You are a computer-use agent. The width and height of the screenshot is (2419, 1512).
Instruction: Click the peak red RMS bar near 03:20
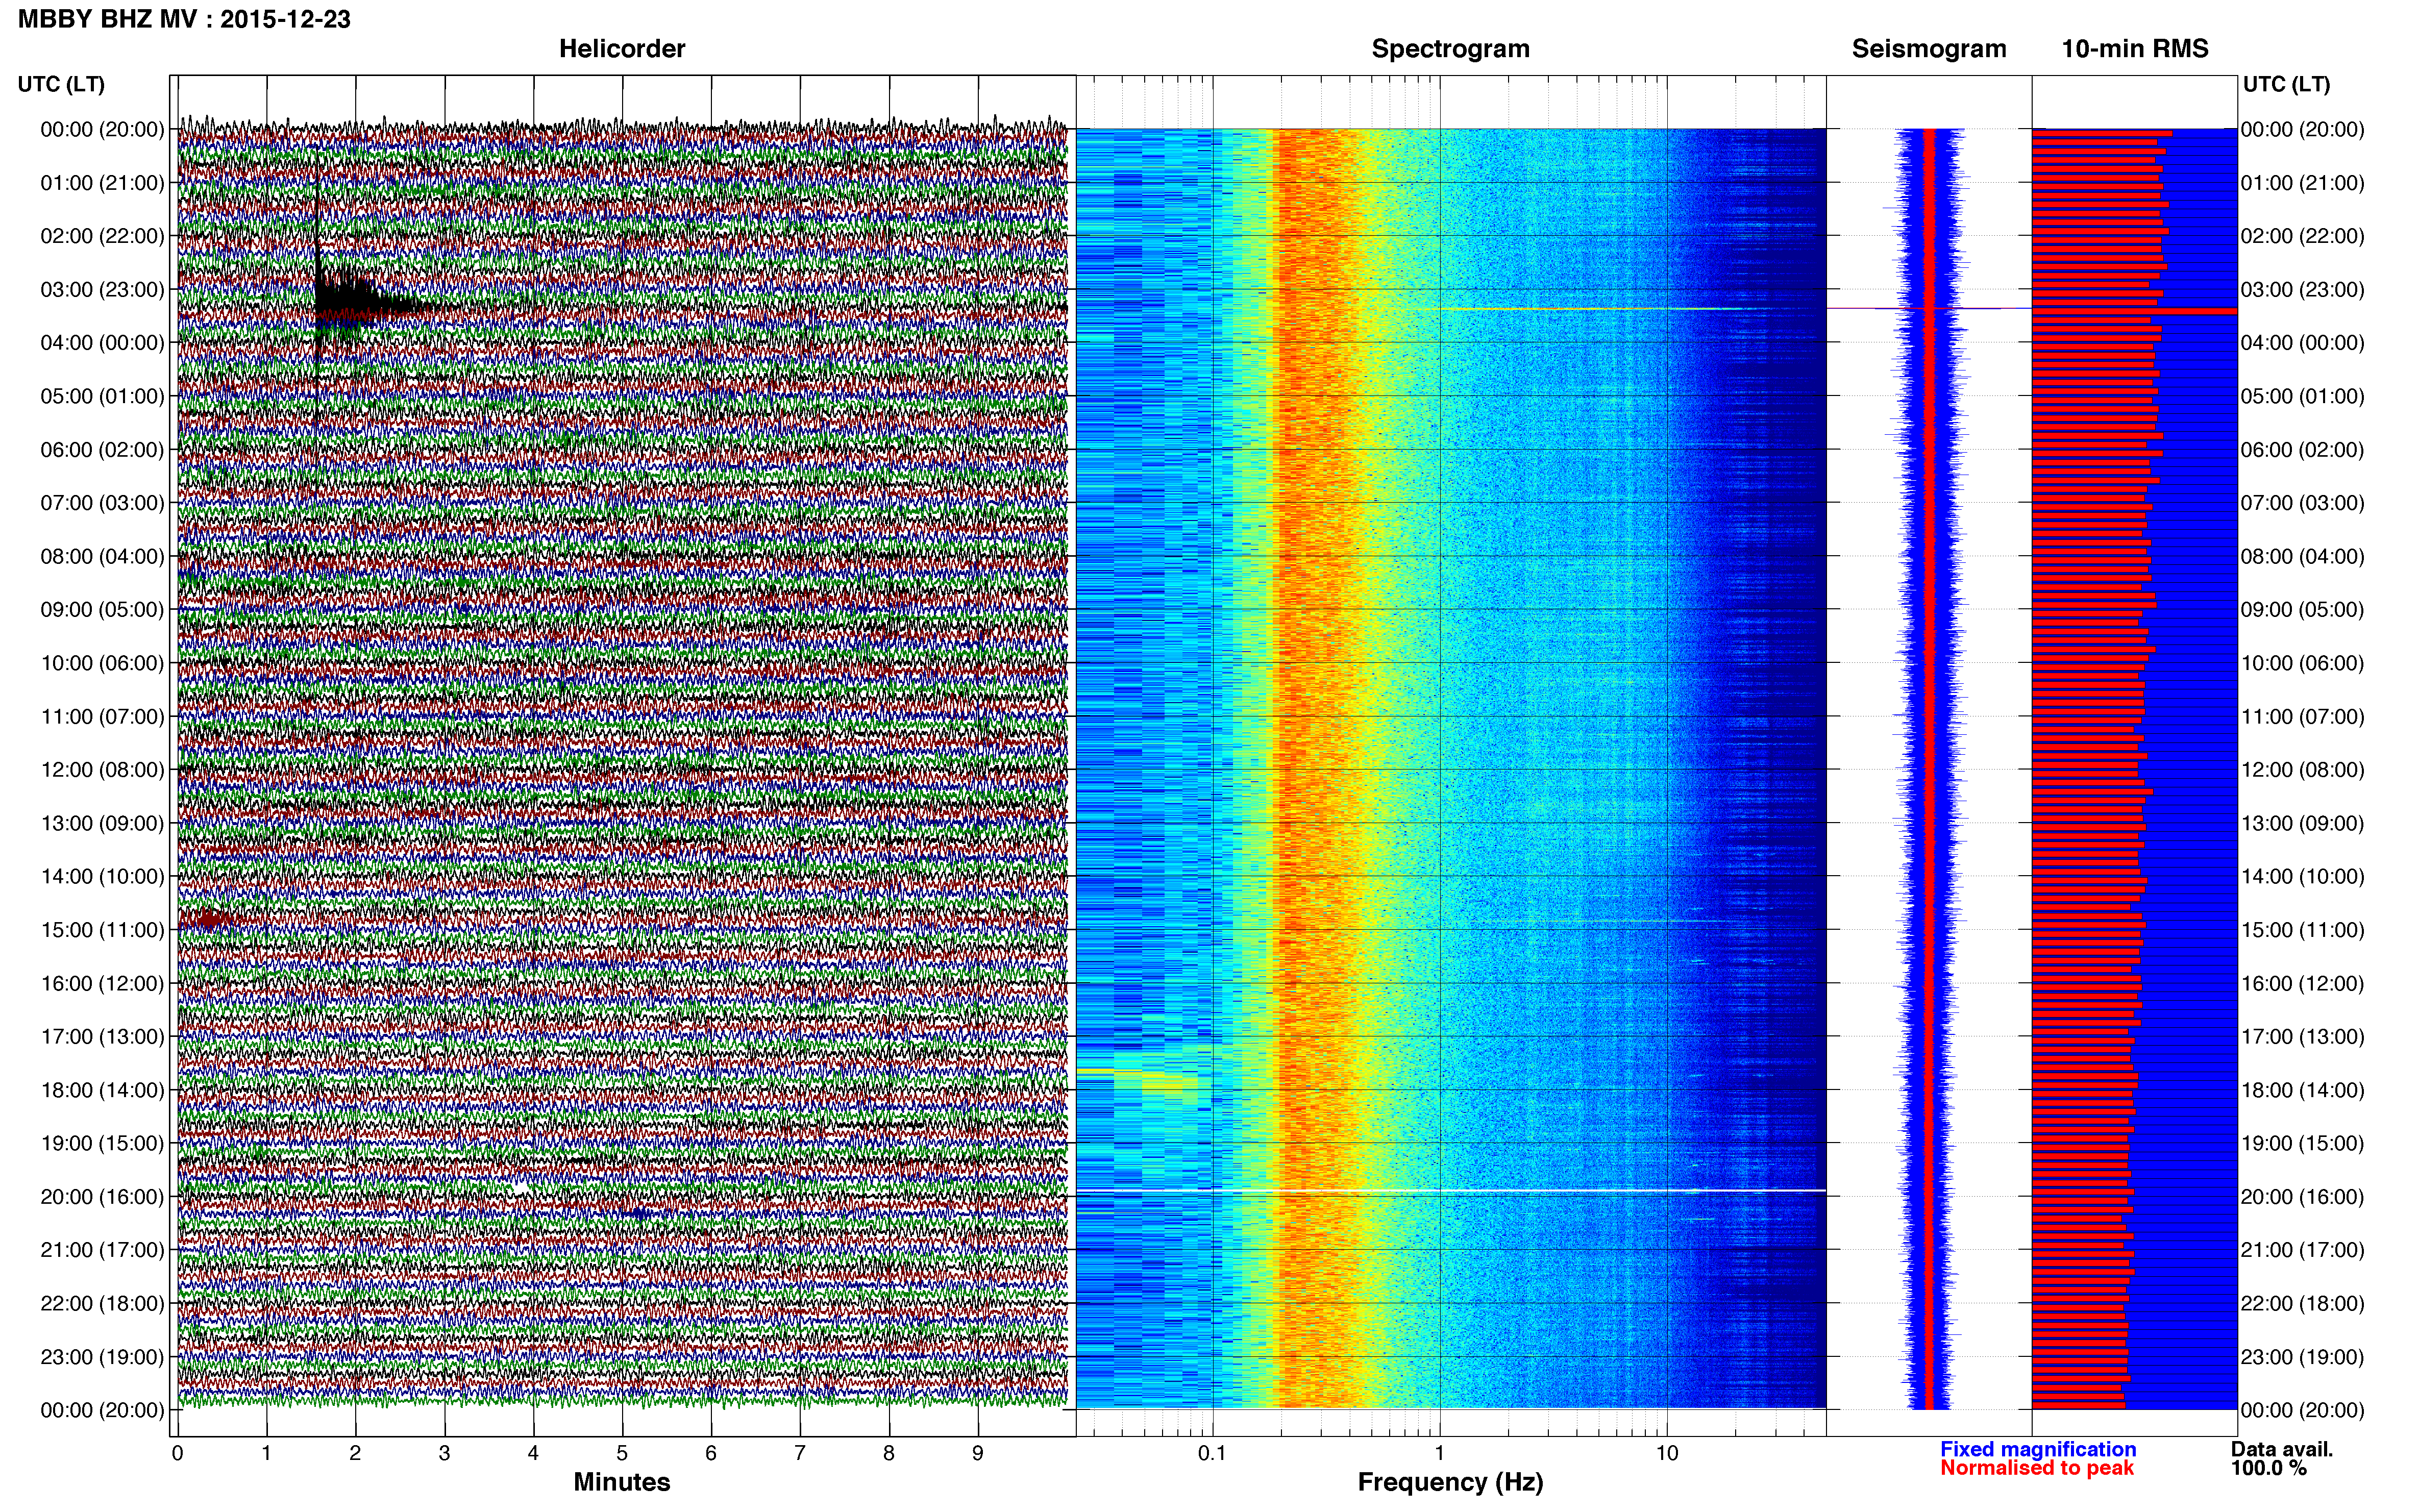click(x=2134, y=311)
